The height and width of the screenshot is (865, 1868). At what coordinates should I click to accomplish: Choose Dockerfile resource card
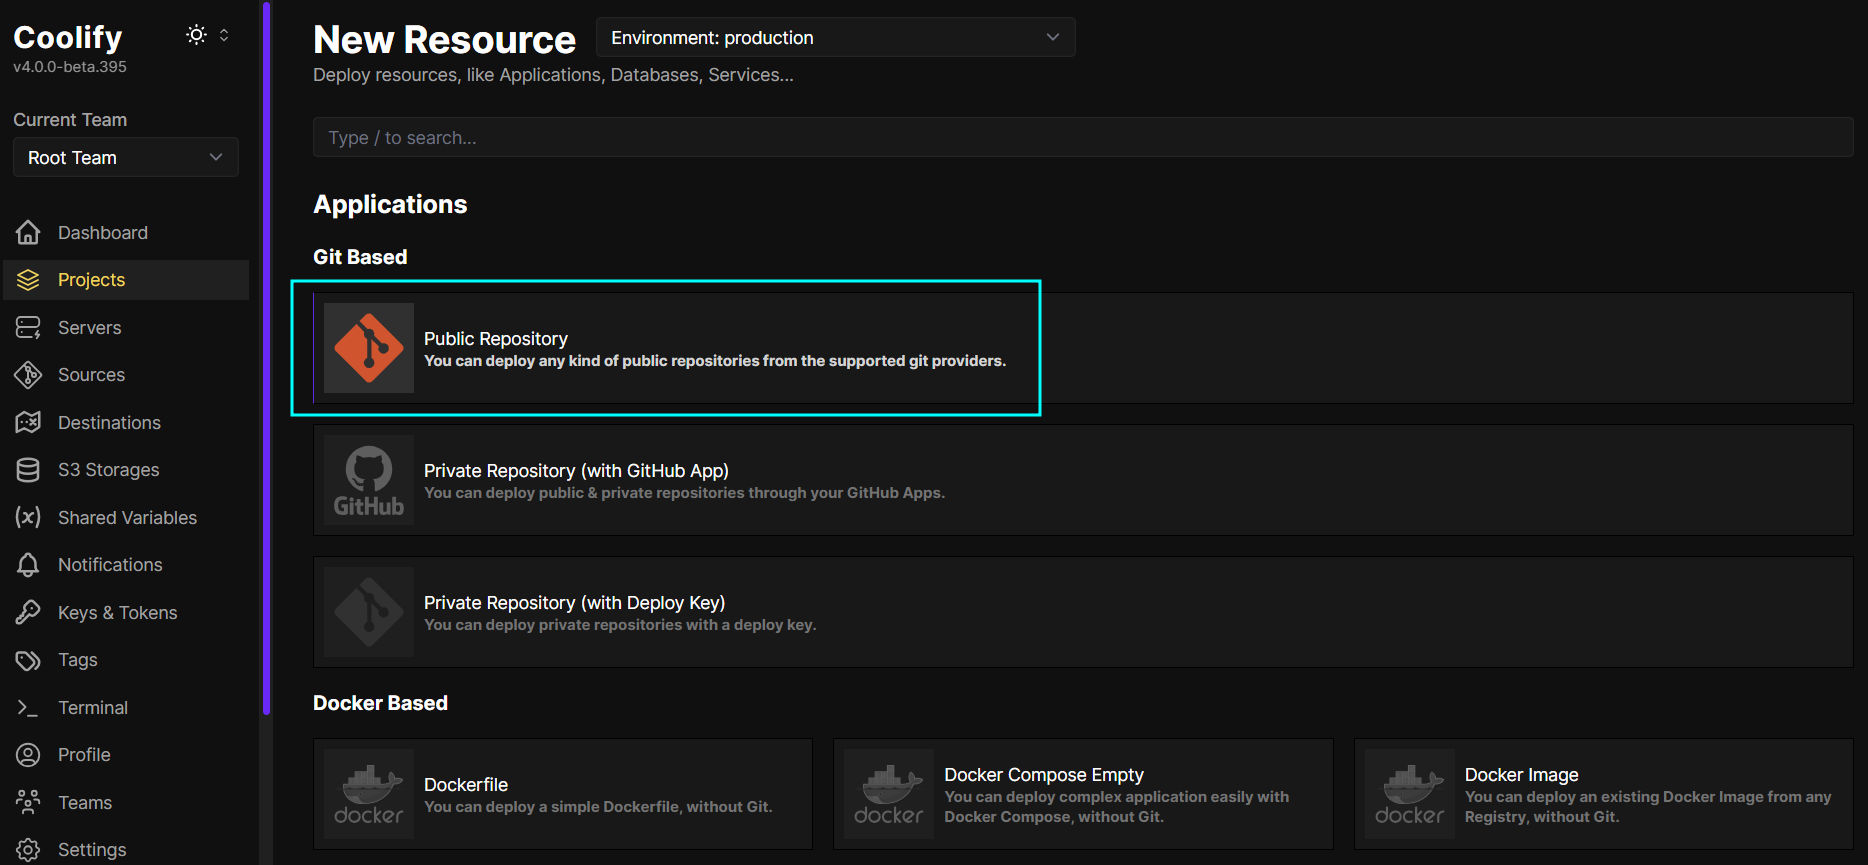(563, 794)
